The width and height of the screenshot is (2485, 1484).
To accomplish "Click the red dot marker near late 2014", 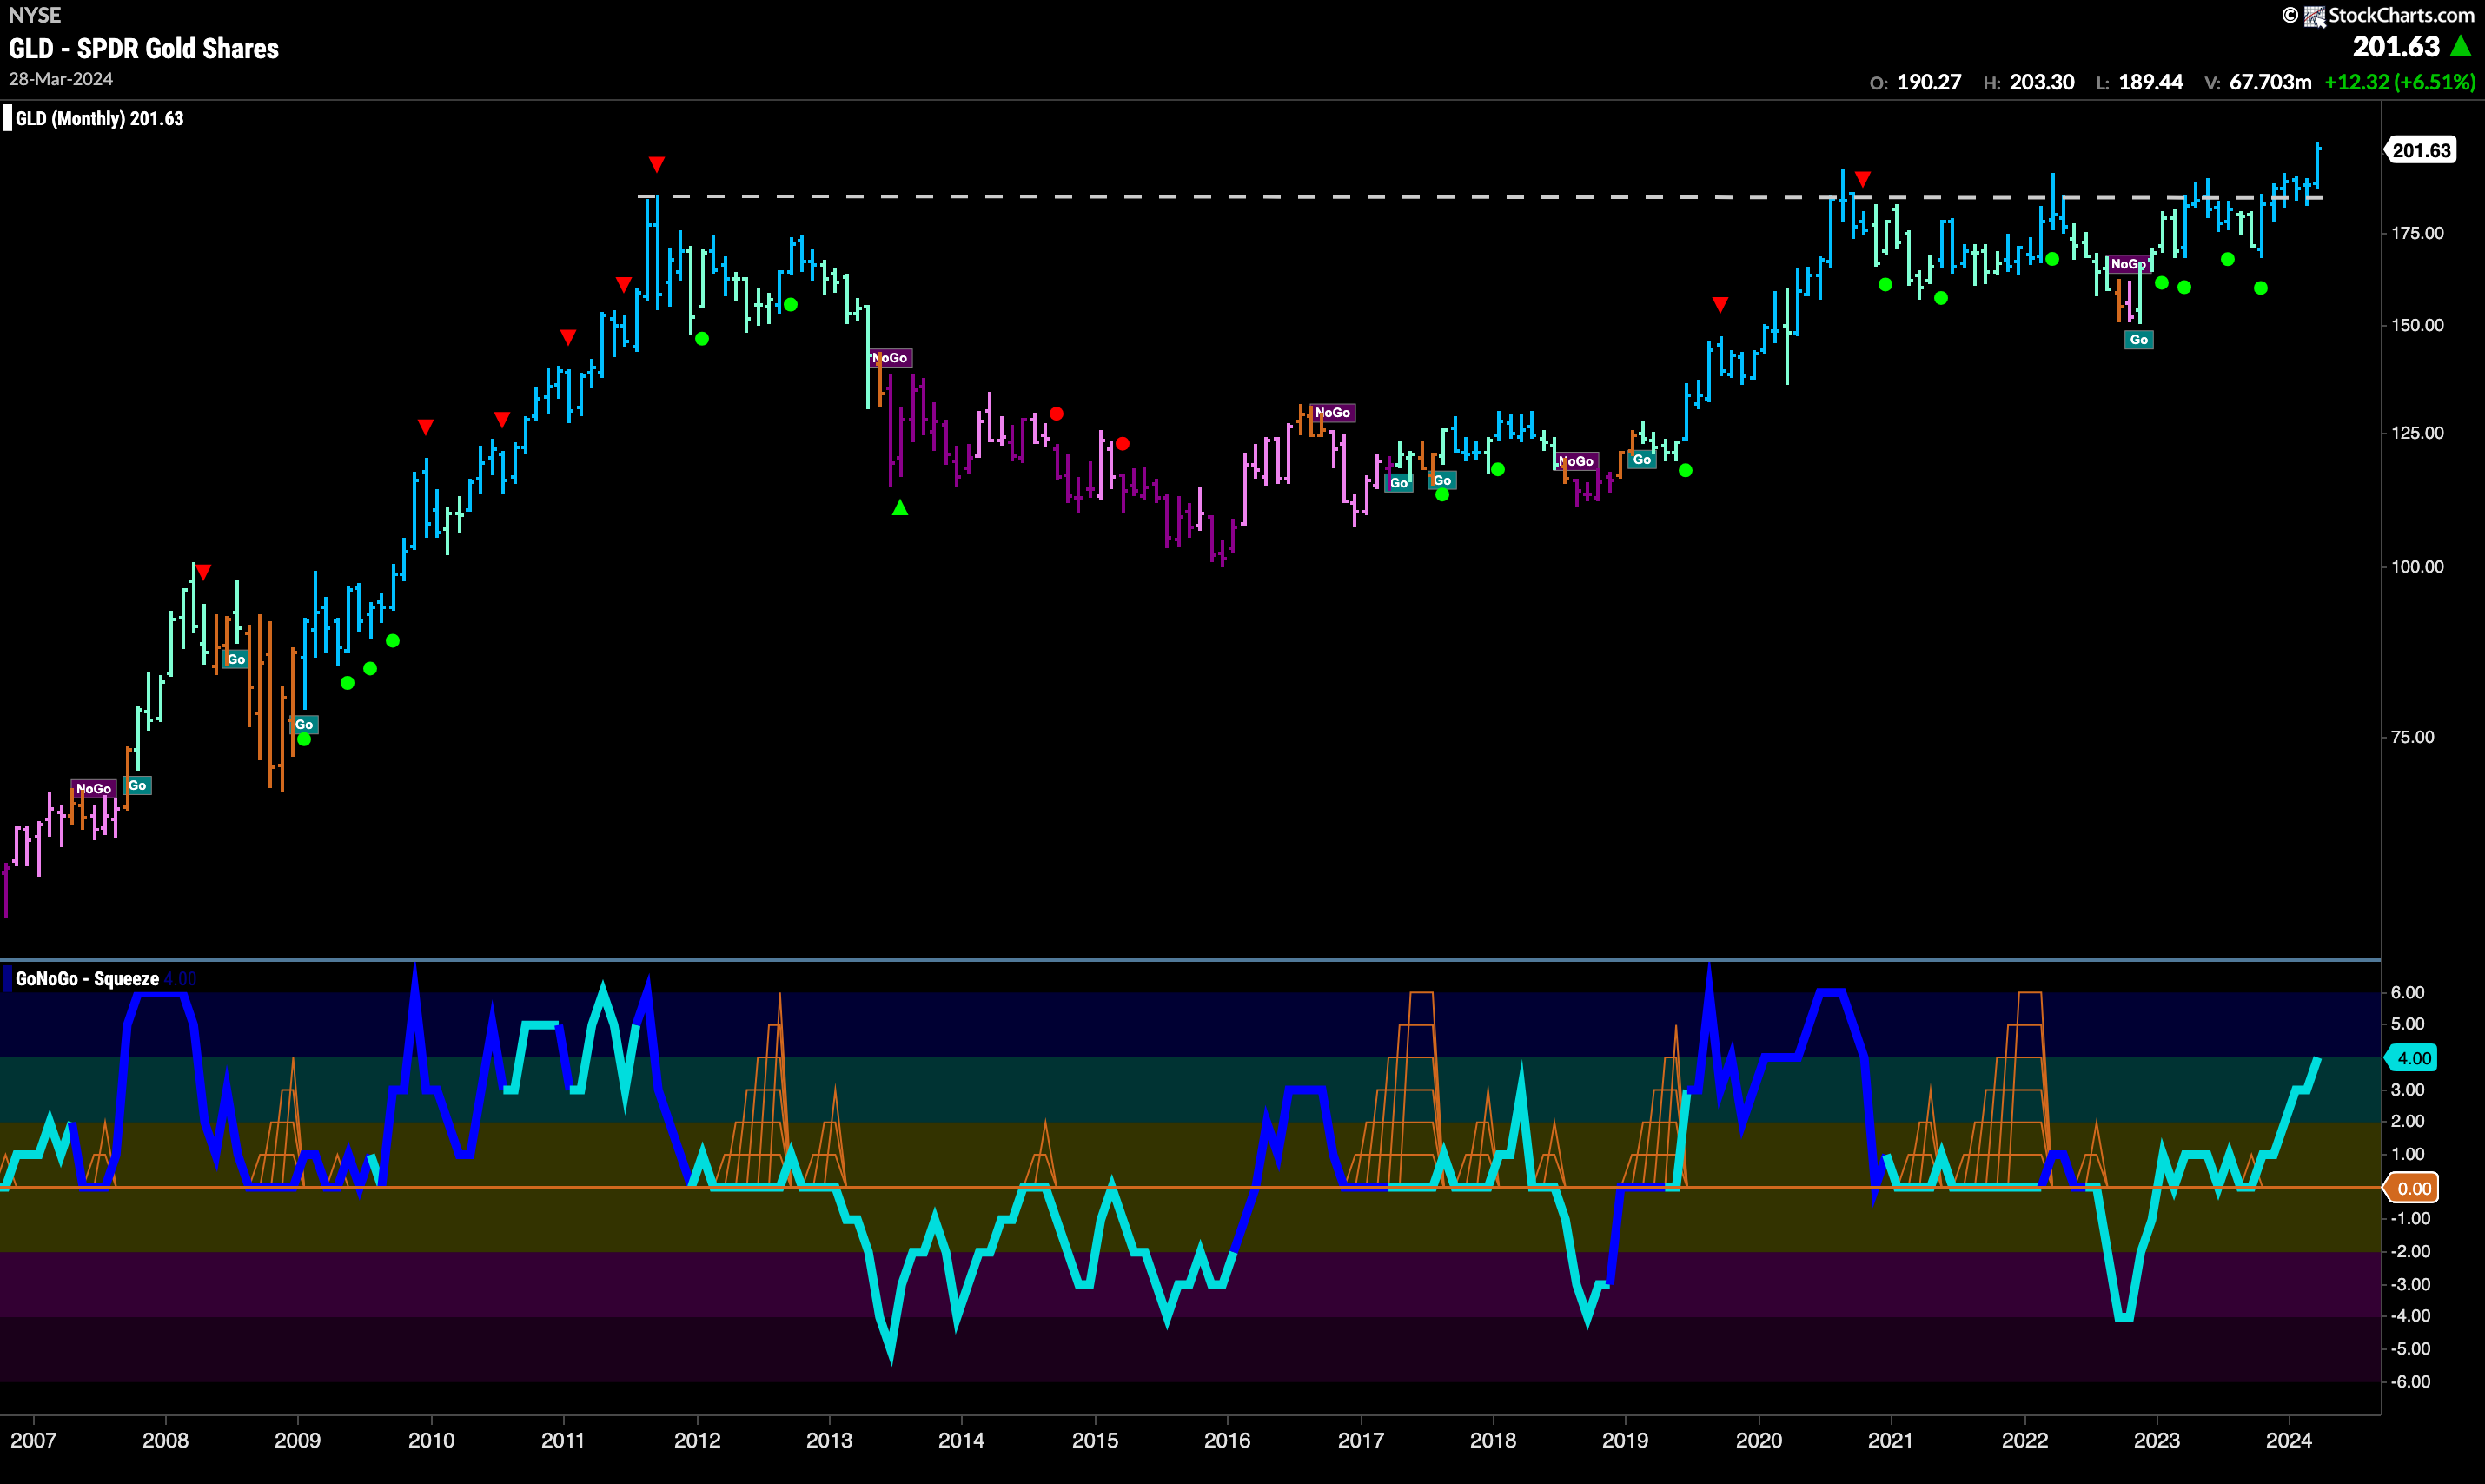I will (1056, 413).
